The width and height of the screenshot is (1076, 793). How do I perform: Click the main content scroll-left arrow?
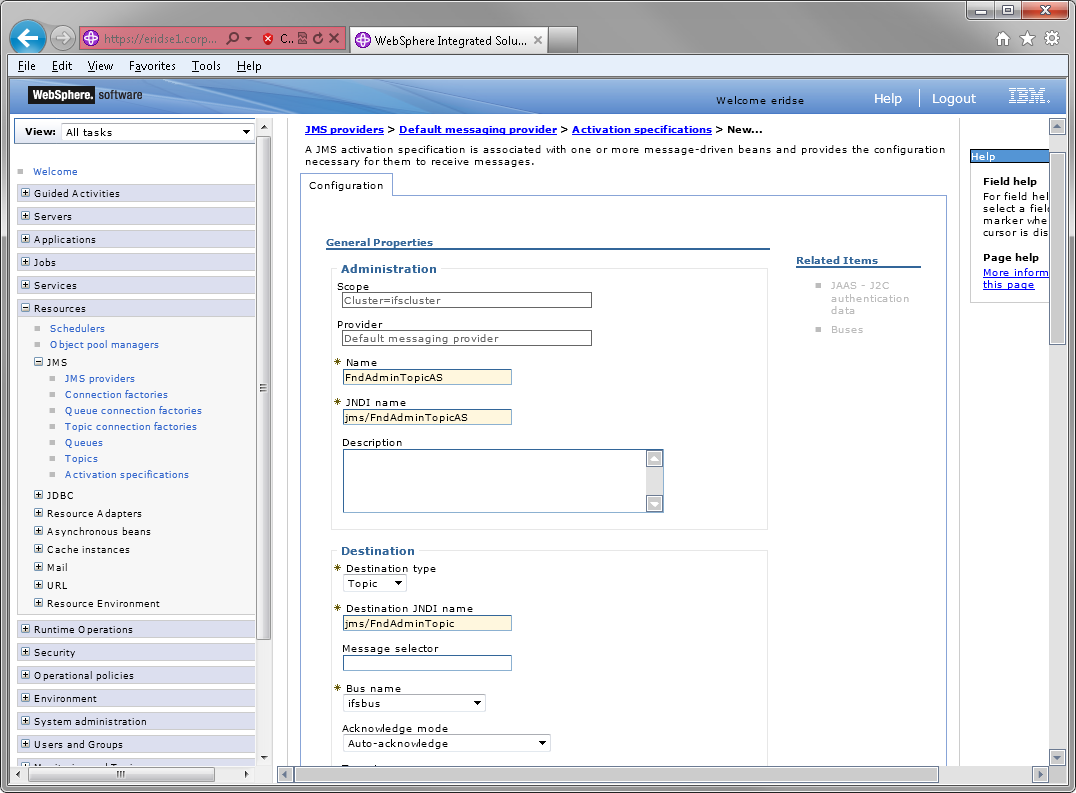pos(286,774)
